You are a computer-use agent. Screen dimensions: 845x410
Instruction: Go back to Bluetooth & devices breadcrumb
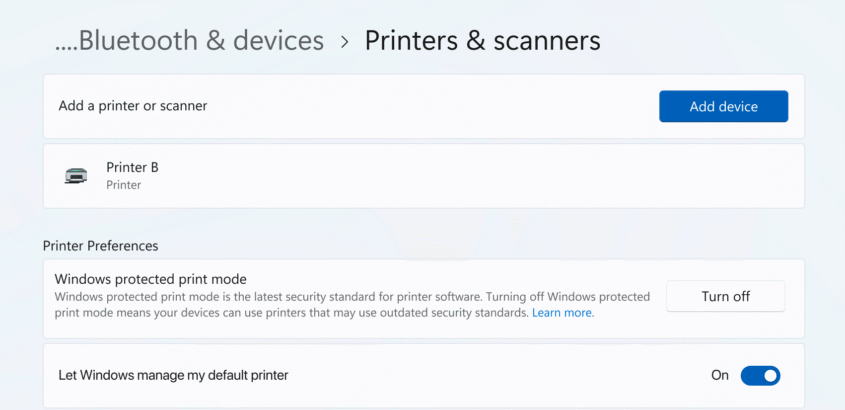201,41
